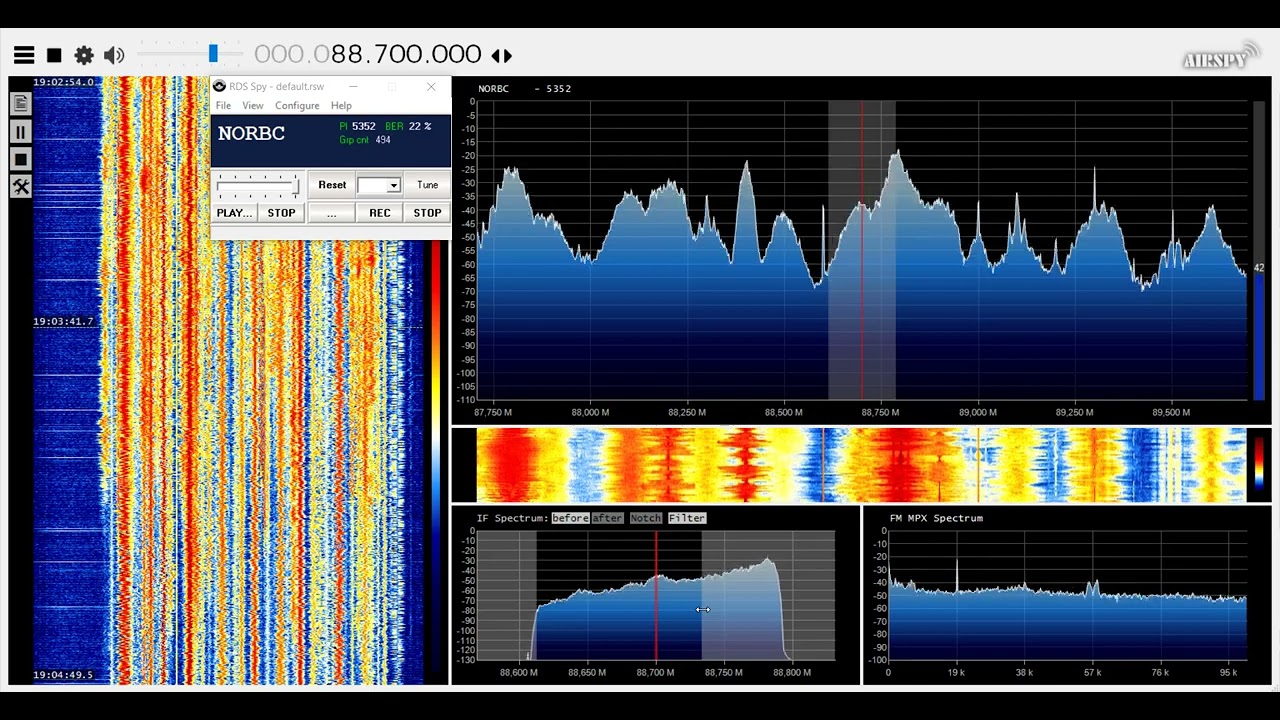Open the document icon in waterfall sidebar
The width and height of the screenshot is (1280, 720).
click(20, 103)
